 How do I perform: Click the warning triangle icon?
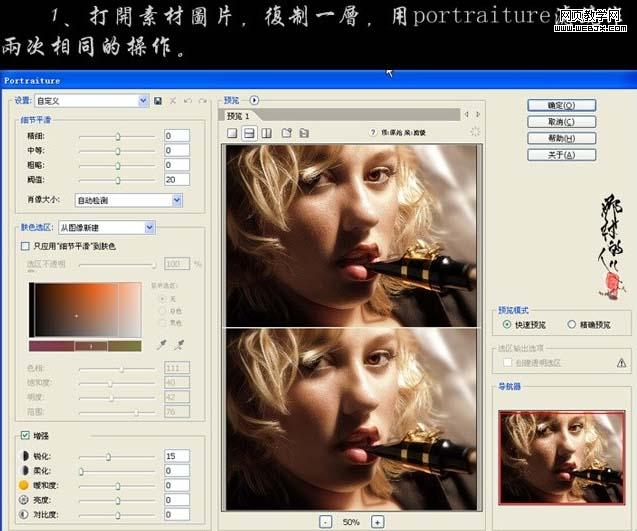tap(621, 363)
